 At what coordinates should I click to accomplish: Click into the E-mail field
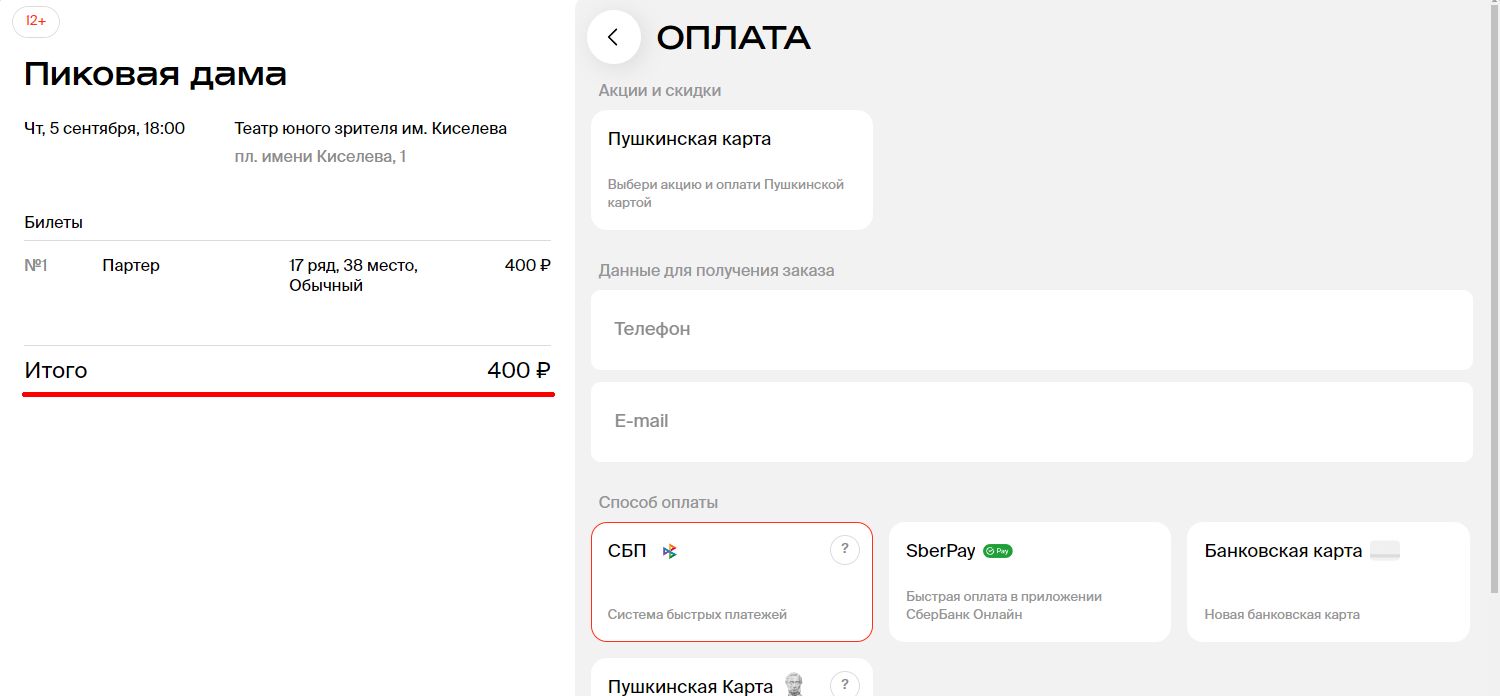click(1031, 421)
